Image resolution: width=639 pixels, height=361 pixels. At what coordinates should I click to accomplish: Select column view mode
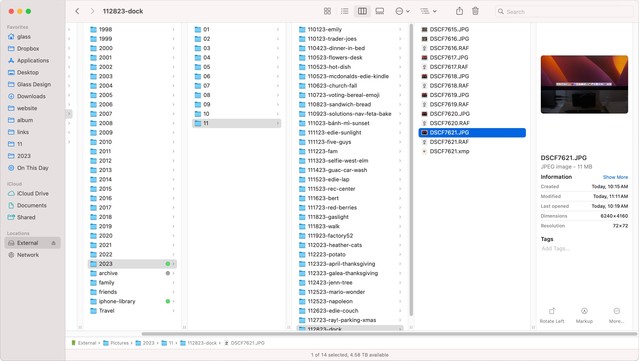(362, 11)
